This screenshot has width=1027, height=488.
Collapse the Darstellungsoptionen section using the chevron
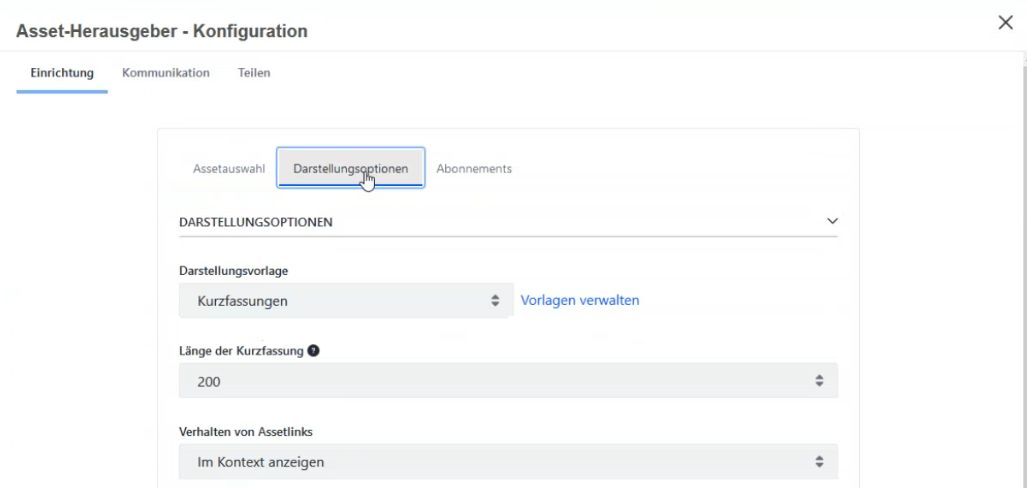coord(832,221)
